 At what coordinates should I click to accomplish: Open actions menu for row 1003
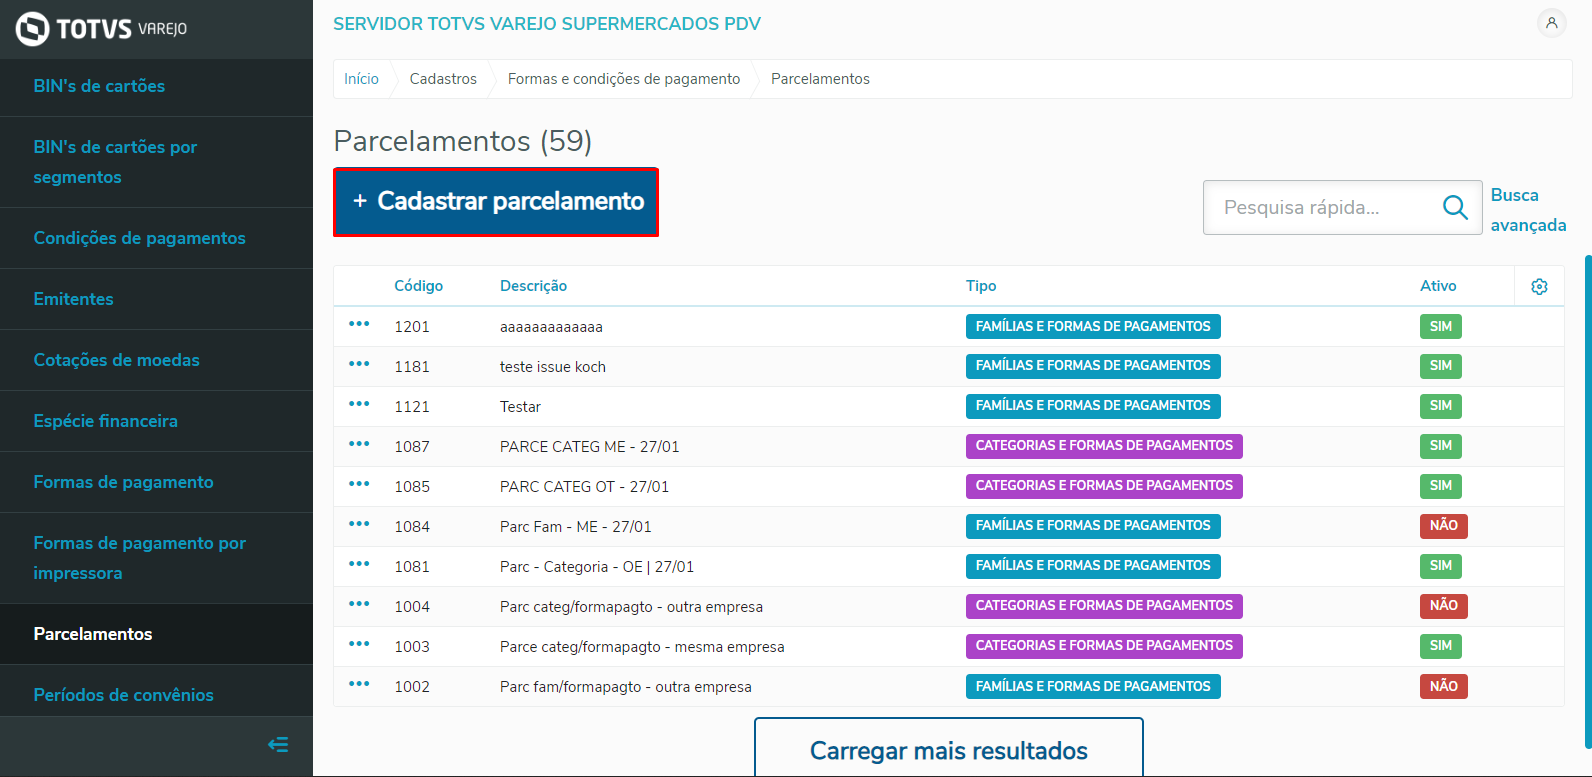click(x=359, y=644)
